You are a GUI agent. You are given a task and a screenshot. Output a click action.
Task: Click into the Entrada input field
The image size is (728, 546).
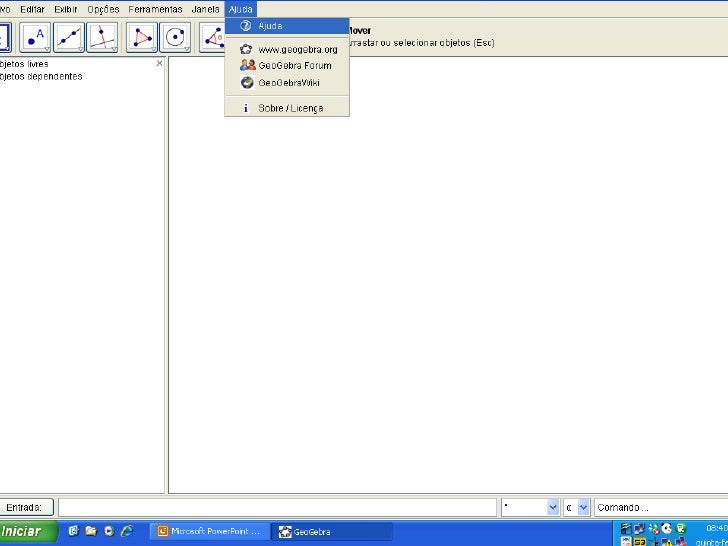point(277,507)
